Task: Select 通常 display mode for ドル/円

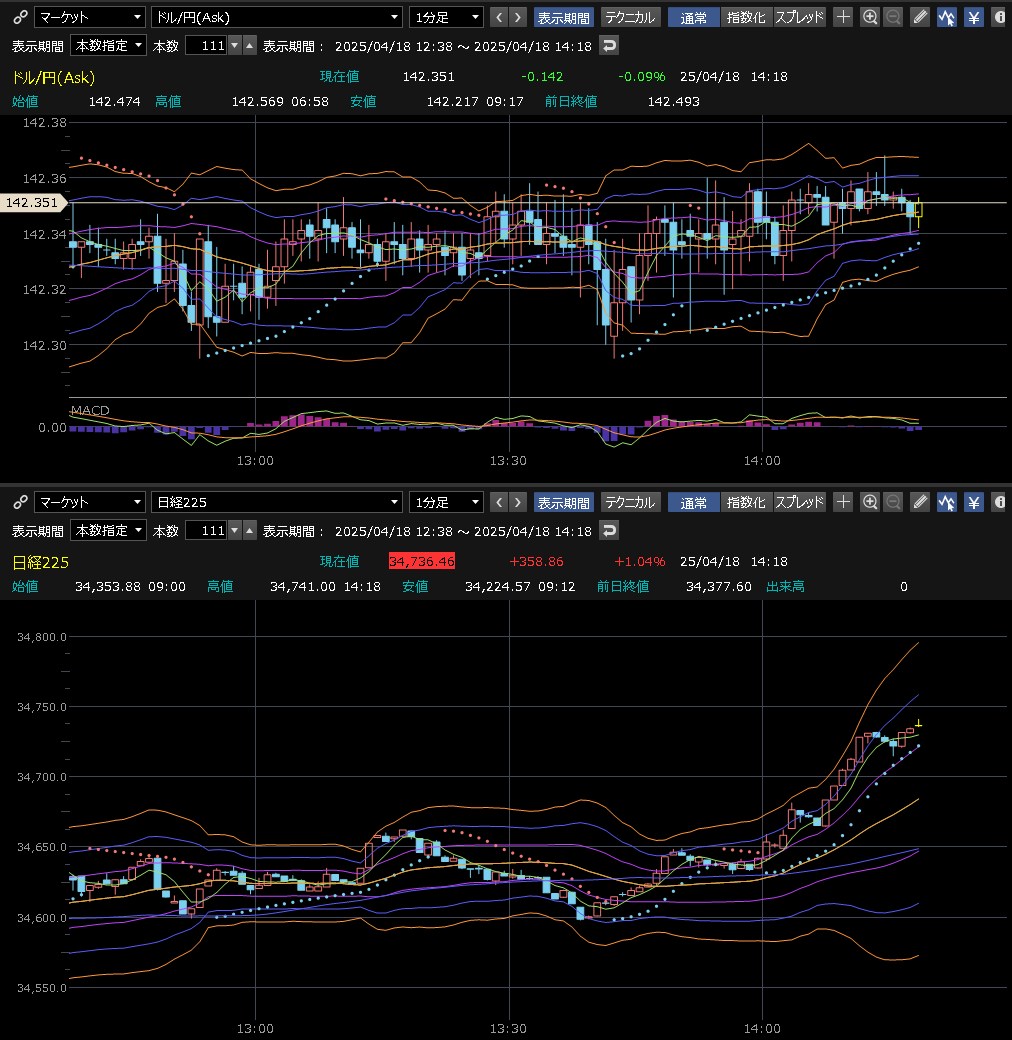Action: [x=694, y=17]
